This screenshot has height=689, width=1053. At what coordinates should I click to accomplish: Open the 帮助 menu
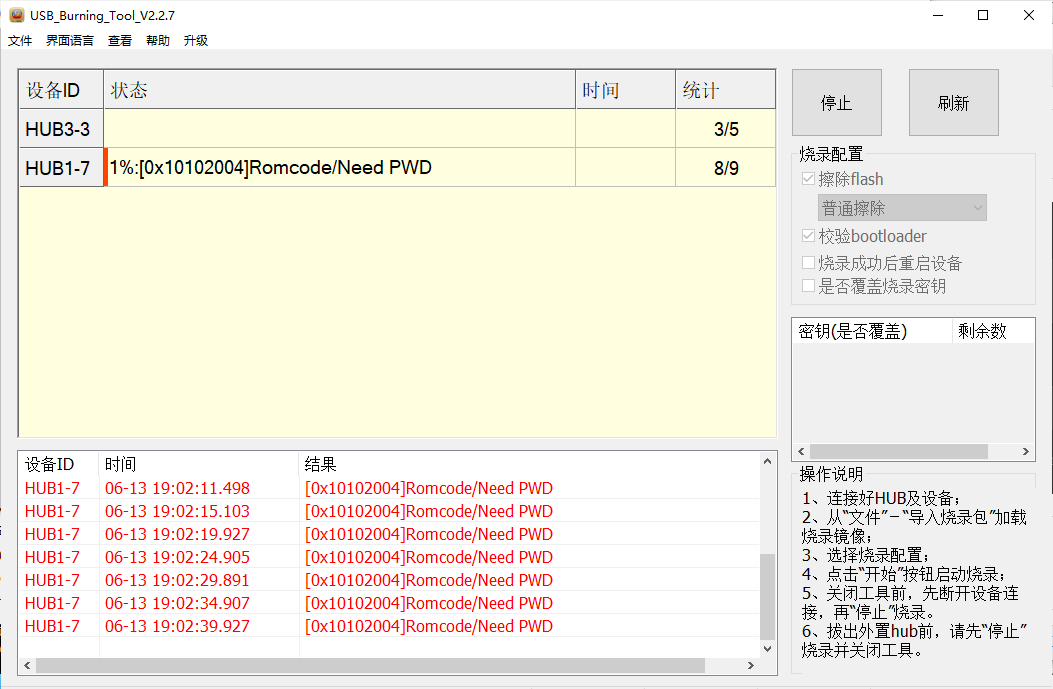tap(158, 40)
